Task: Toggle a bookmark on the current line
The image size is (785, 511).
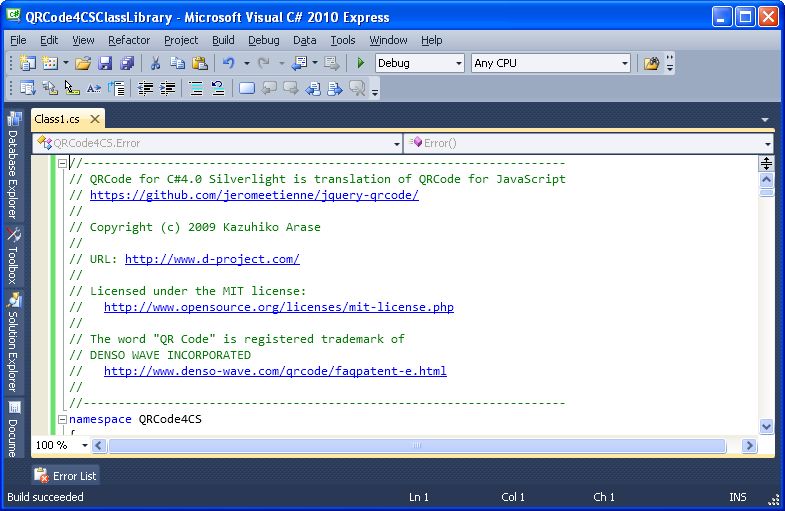Action: click(x=246, y=88)
